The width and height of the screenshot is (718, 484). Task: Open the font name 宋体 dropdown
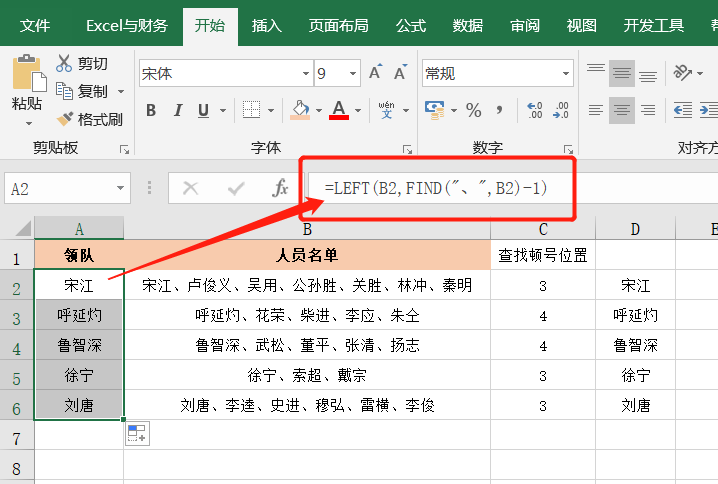[306, 73]
